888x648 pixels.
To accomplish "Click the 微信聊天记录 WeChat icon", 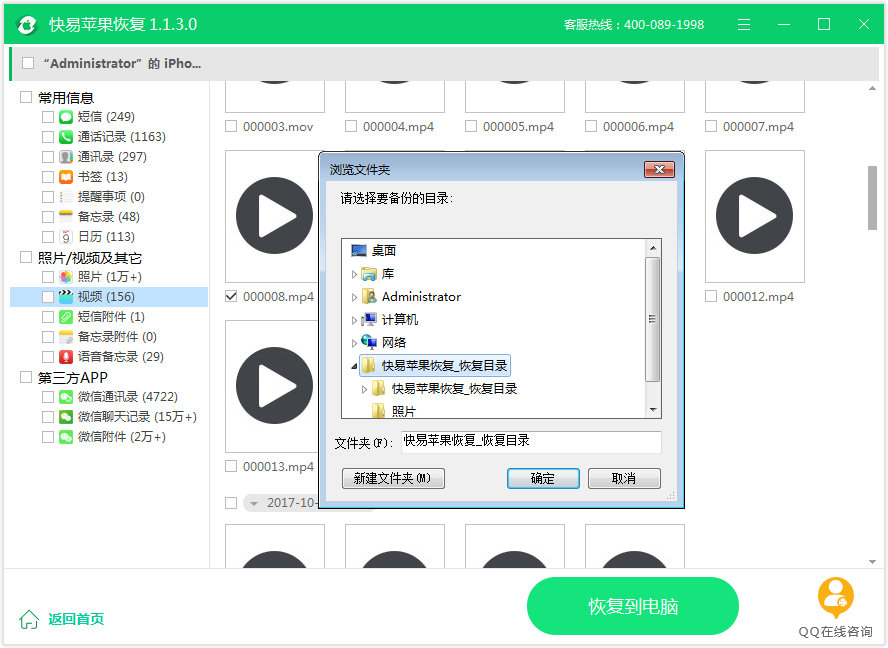I will click(x=66, y=417).
